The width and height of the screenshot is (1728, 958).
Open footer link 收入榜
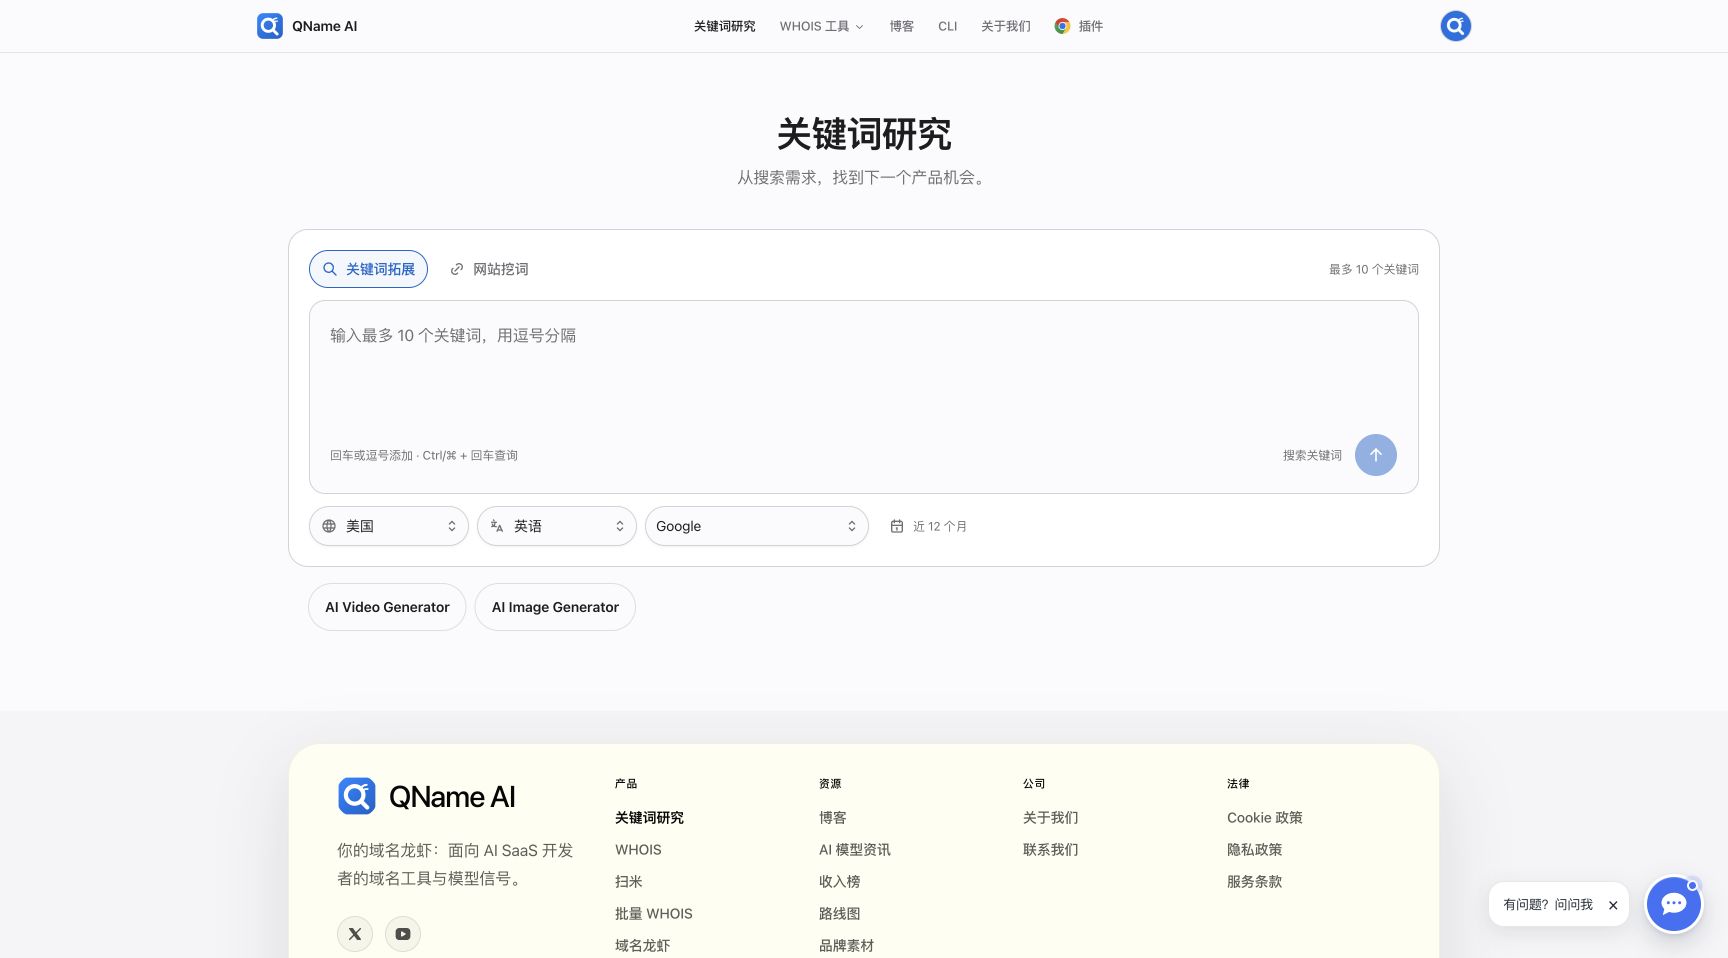coord(840,882)
